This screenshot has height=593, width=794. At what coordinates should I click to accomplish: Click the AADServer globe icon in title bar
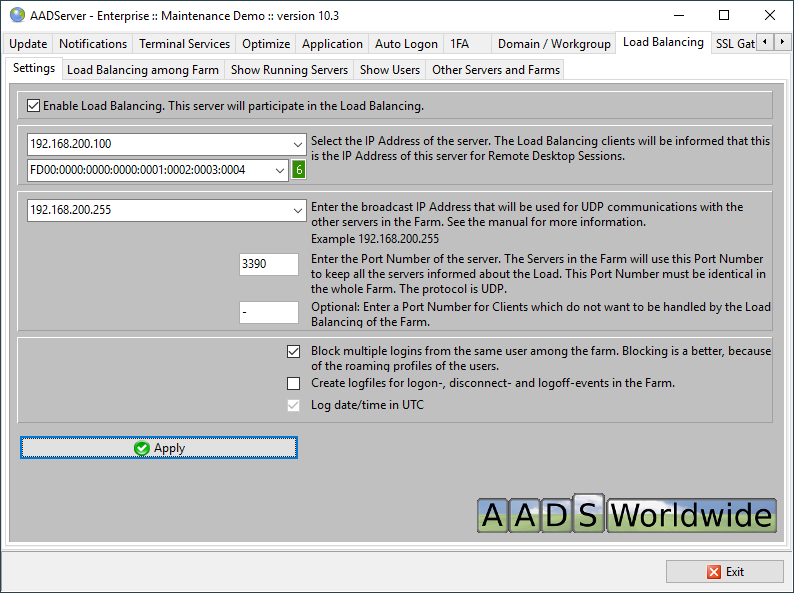point(17,15)
